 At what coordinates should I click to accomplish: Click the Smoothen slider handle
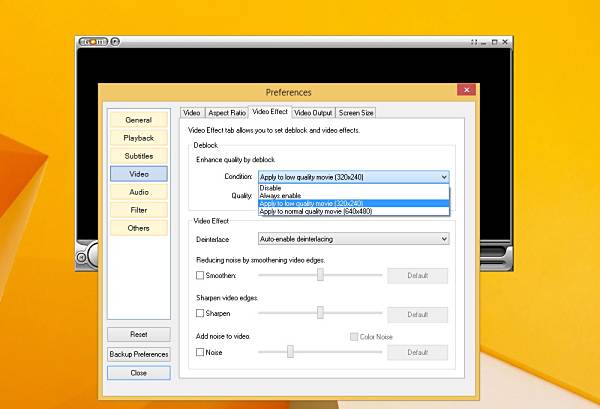pyautogui.click(x=320, y=274)
